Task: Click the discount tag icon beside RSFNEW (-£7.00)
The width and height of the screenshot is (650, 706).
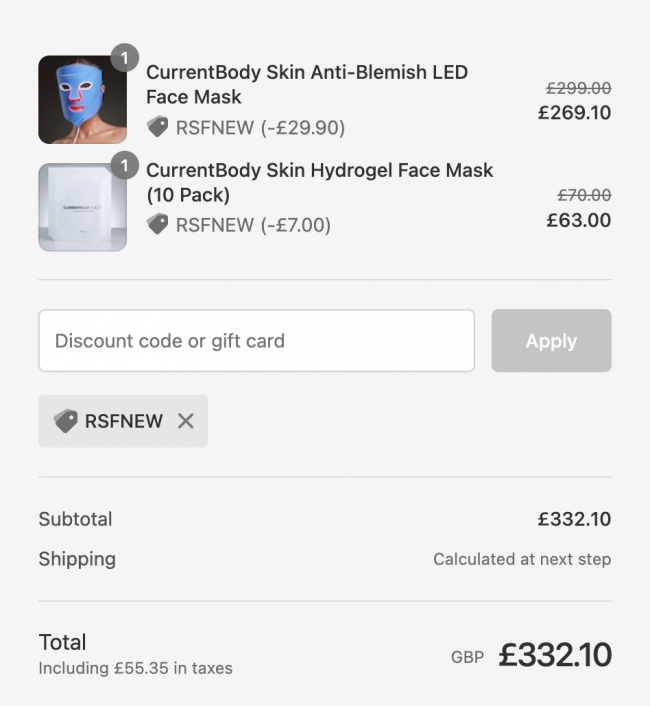Action: coord(158,225)
